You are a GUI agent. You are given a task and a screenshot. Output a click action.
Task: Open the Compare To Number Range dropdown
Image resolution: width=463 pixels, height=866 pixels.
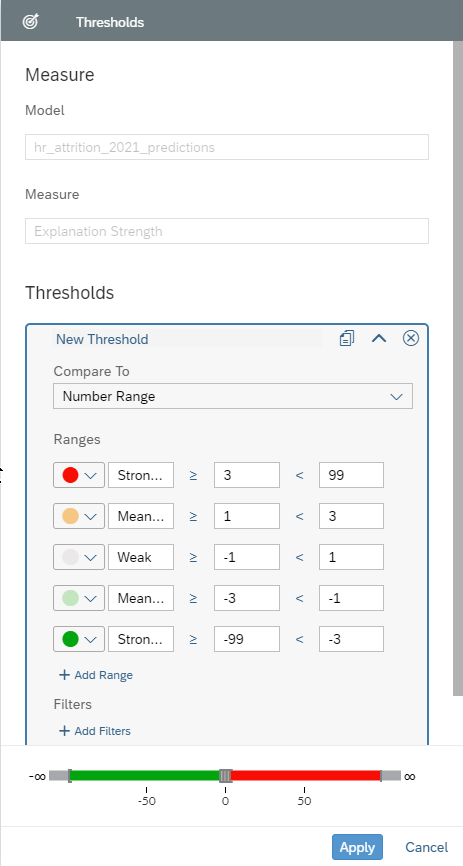coord(233,396)
